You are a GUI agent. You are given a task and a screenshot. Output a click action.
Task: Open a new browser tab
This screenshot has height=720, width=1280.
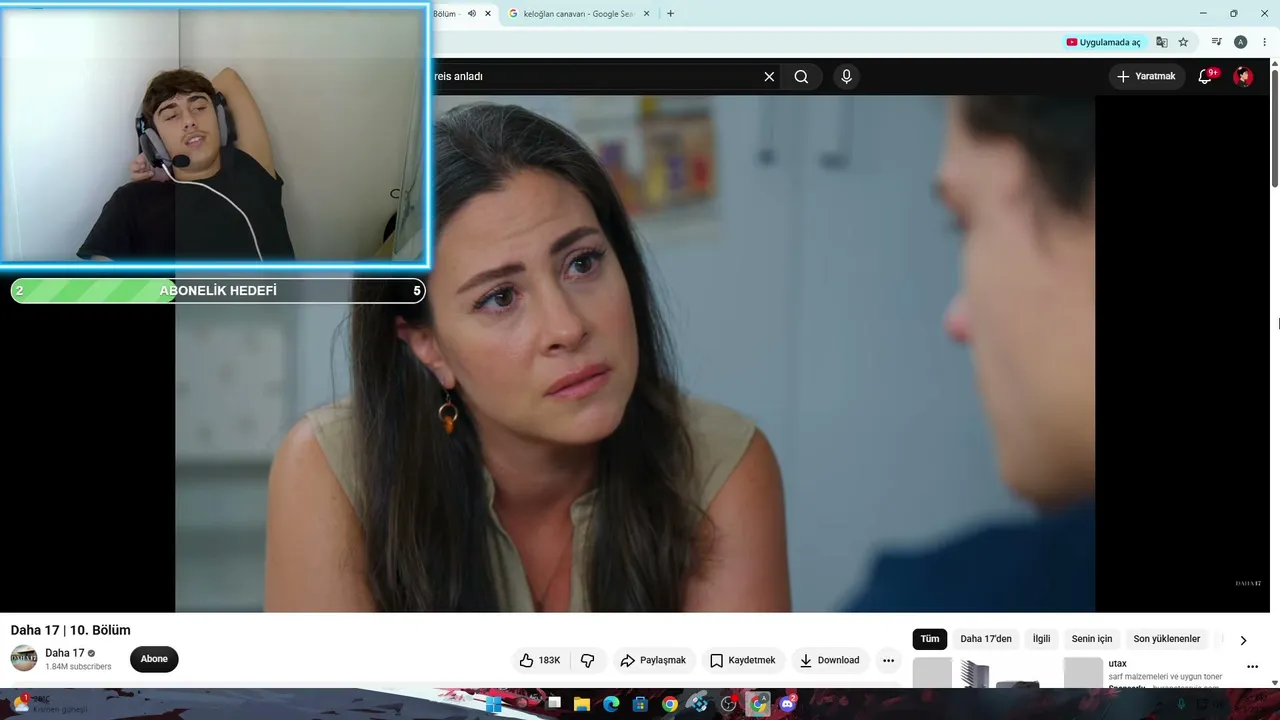(670, 14)
